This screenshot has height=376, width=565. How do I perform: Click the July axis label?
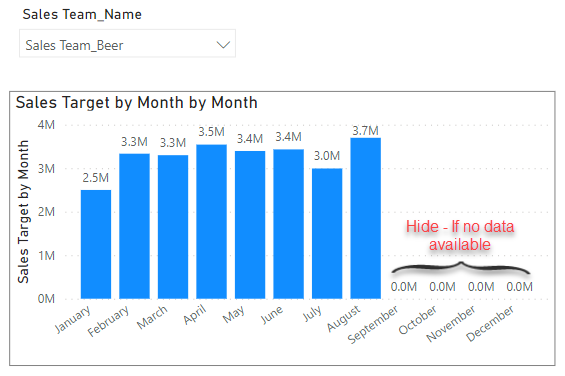click(312, 314)
